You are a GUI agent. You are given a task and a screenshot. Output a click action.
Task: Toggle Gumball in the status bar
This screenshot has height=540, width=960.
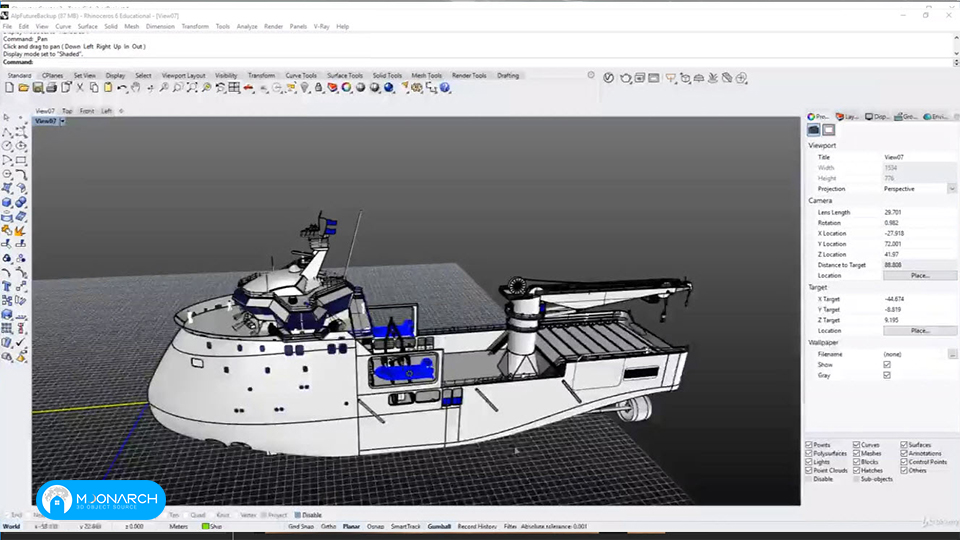tap(439, 526)
